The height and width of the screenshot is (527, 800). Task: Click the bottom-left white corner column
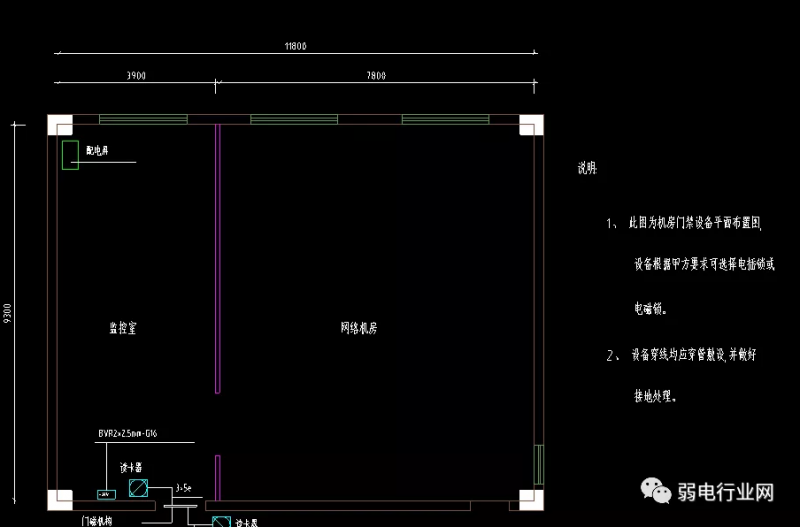[59, 499]
